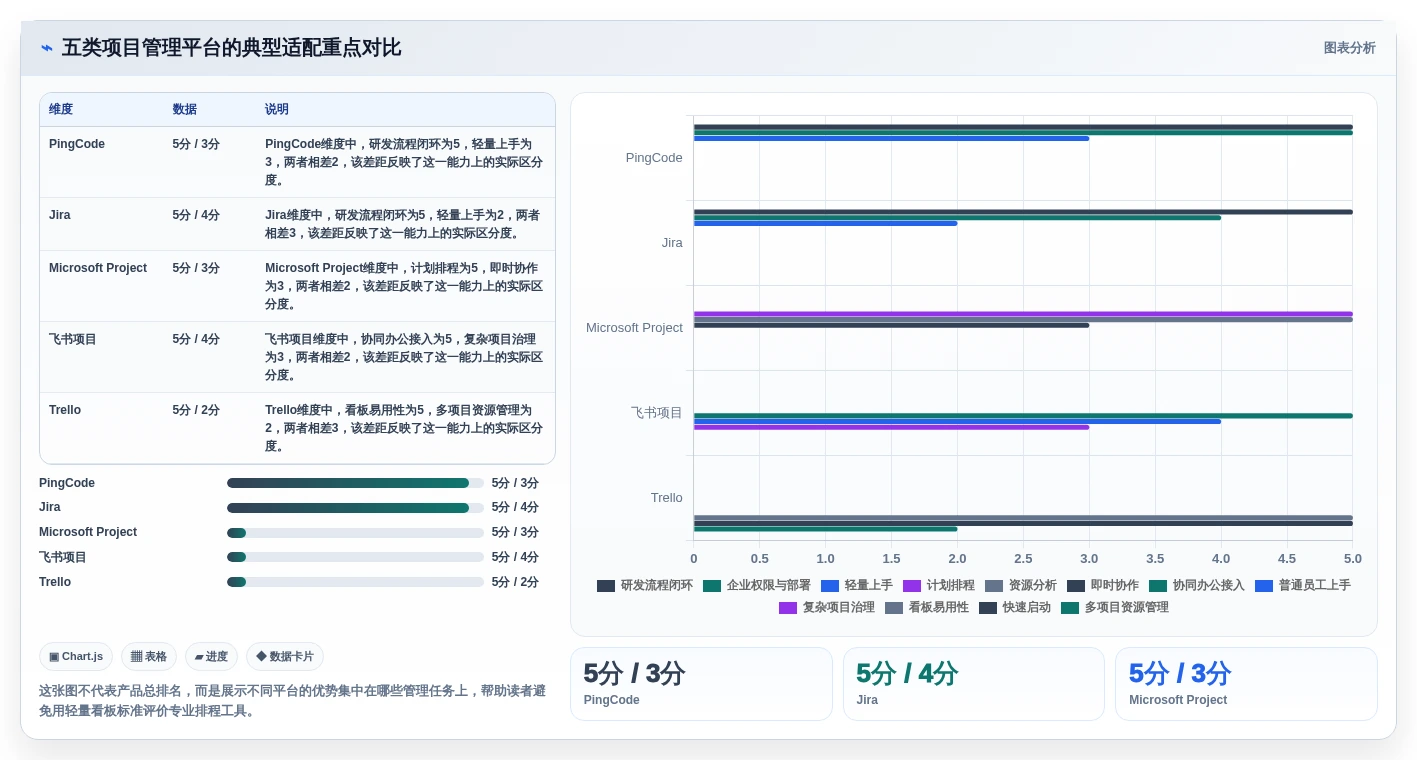
Task: Select the 飞书项目 table row name
Action: point(73,339)
